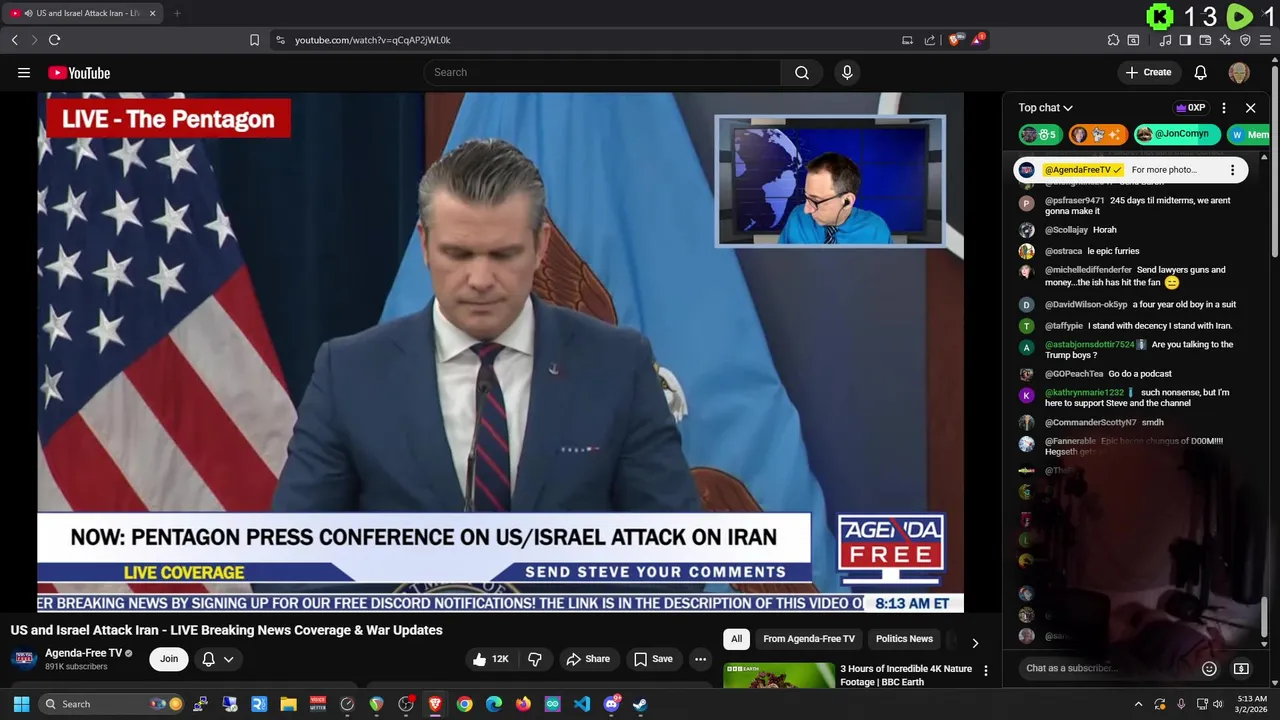The image size is (1280, 720).
Task: Open BBC Earth nature footage thumbnail
Action: point(779,676)
